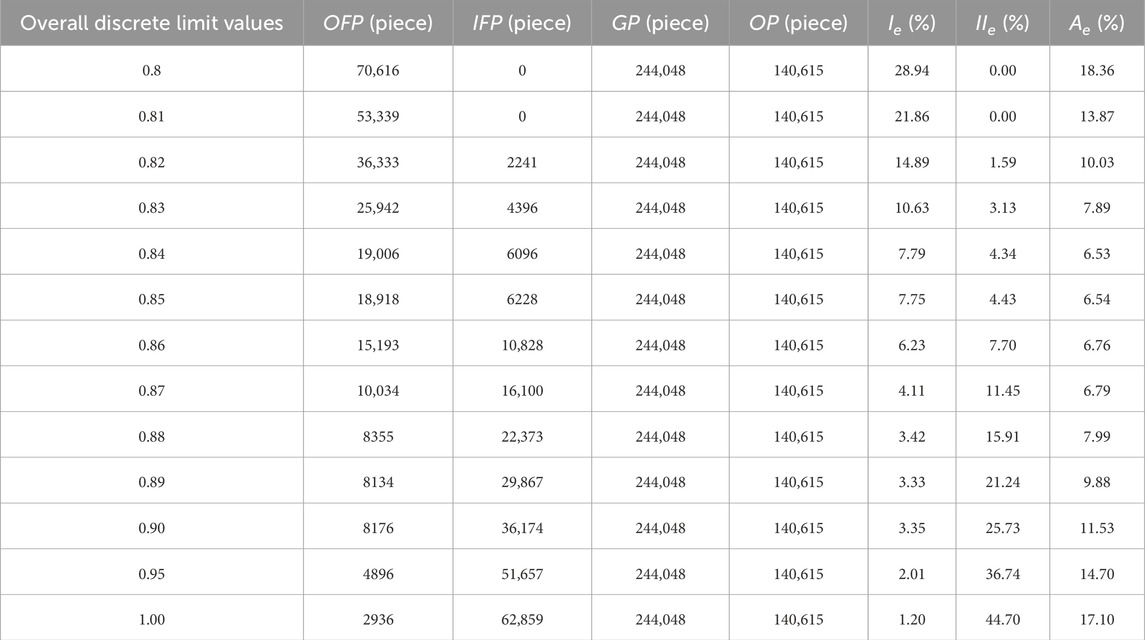
Task: Select the Ie (%) column header
Action: click(x=911, y=24)
